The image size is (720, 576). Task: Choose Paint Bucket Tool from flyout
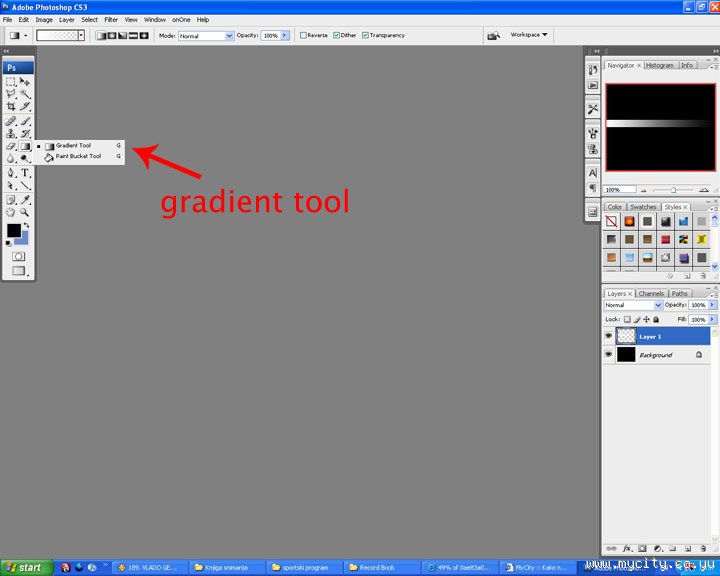(x=79, y=157)
